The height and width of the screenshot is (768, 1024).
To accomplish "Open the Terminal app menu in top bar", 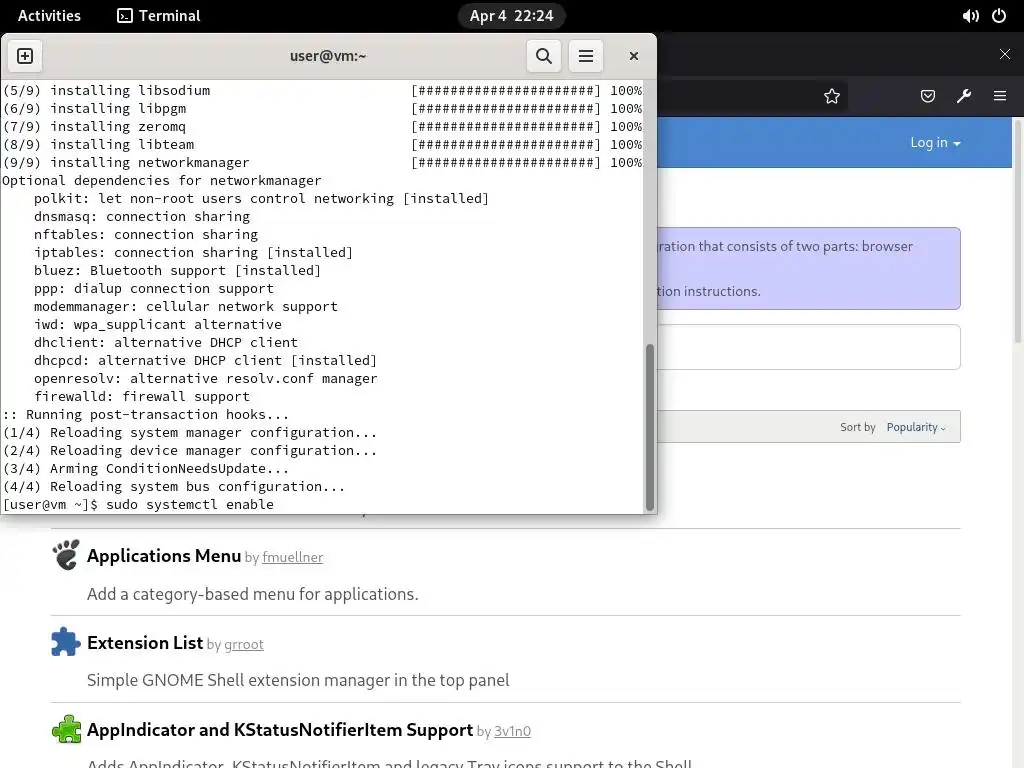I will pos(159,16).
